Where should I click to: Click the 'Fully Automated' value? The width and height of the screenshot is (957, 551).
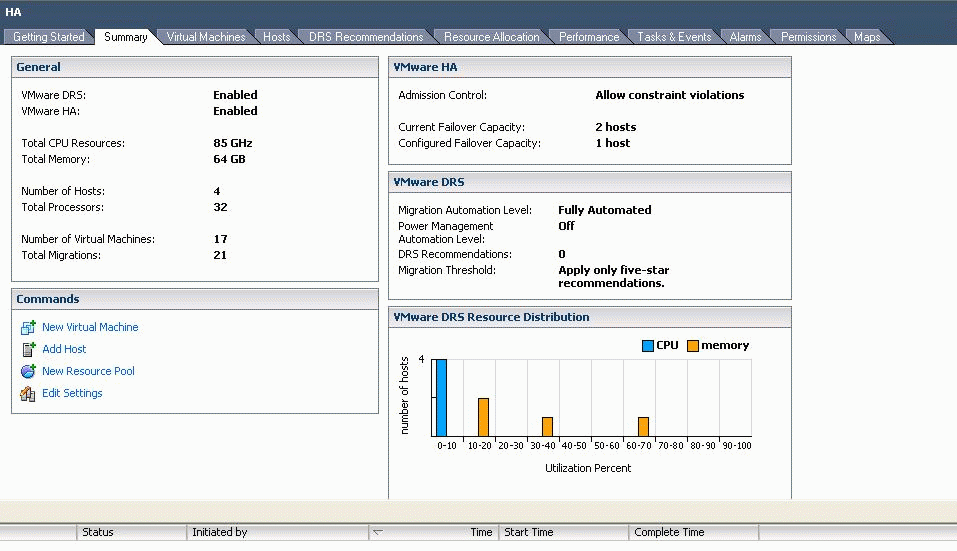pos(604,210)
